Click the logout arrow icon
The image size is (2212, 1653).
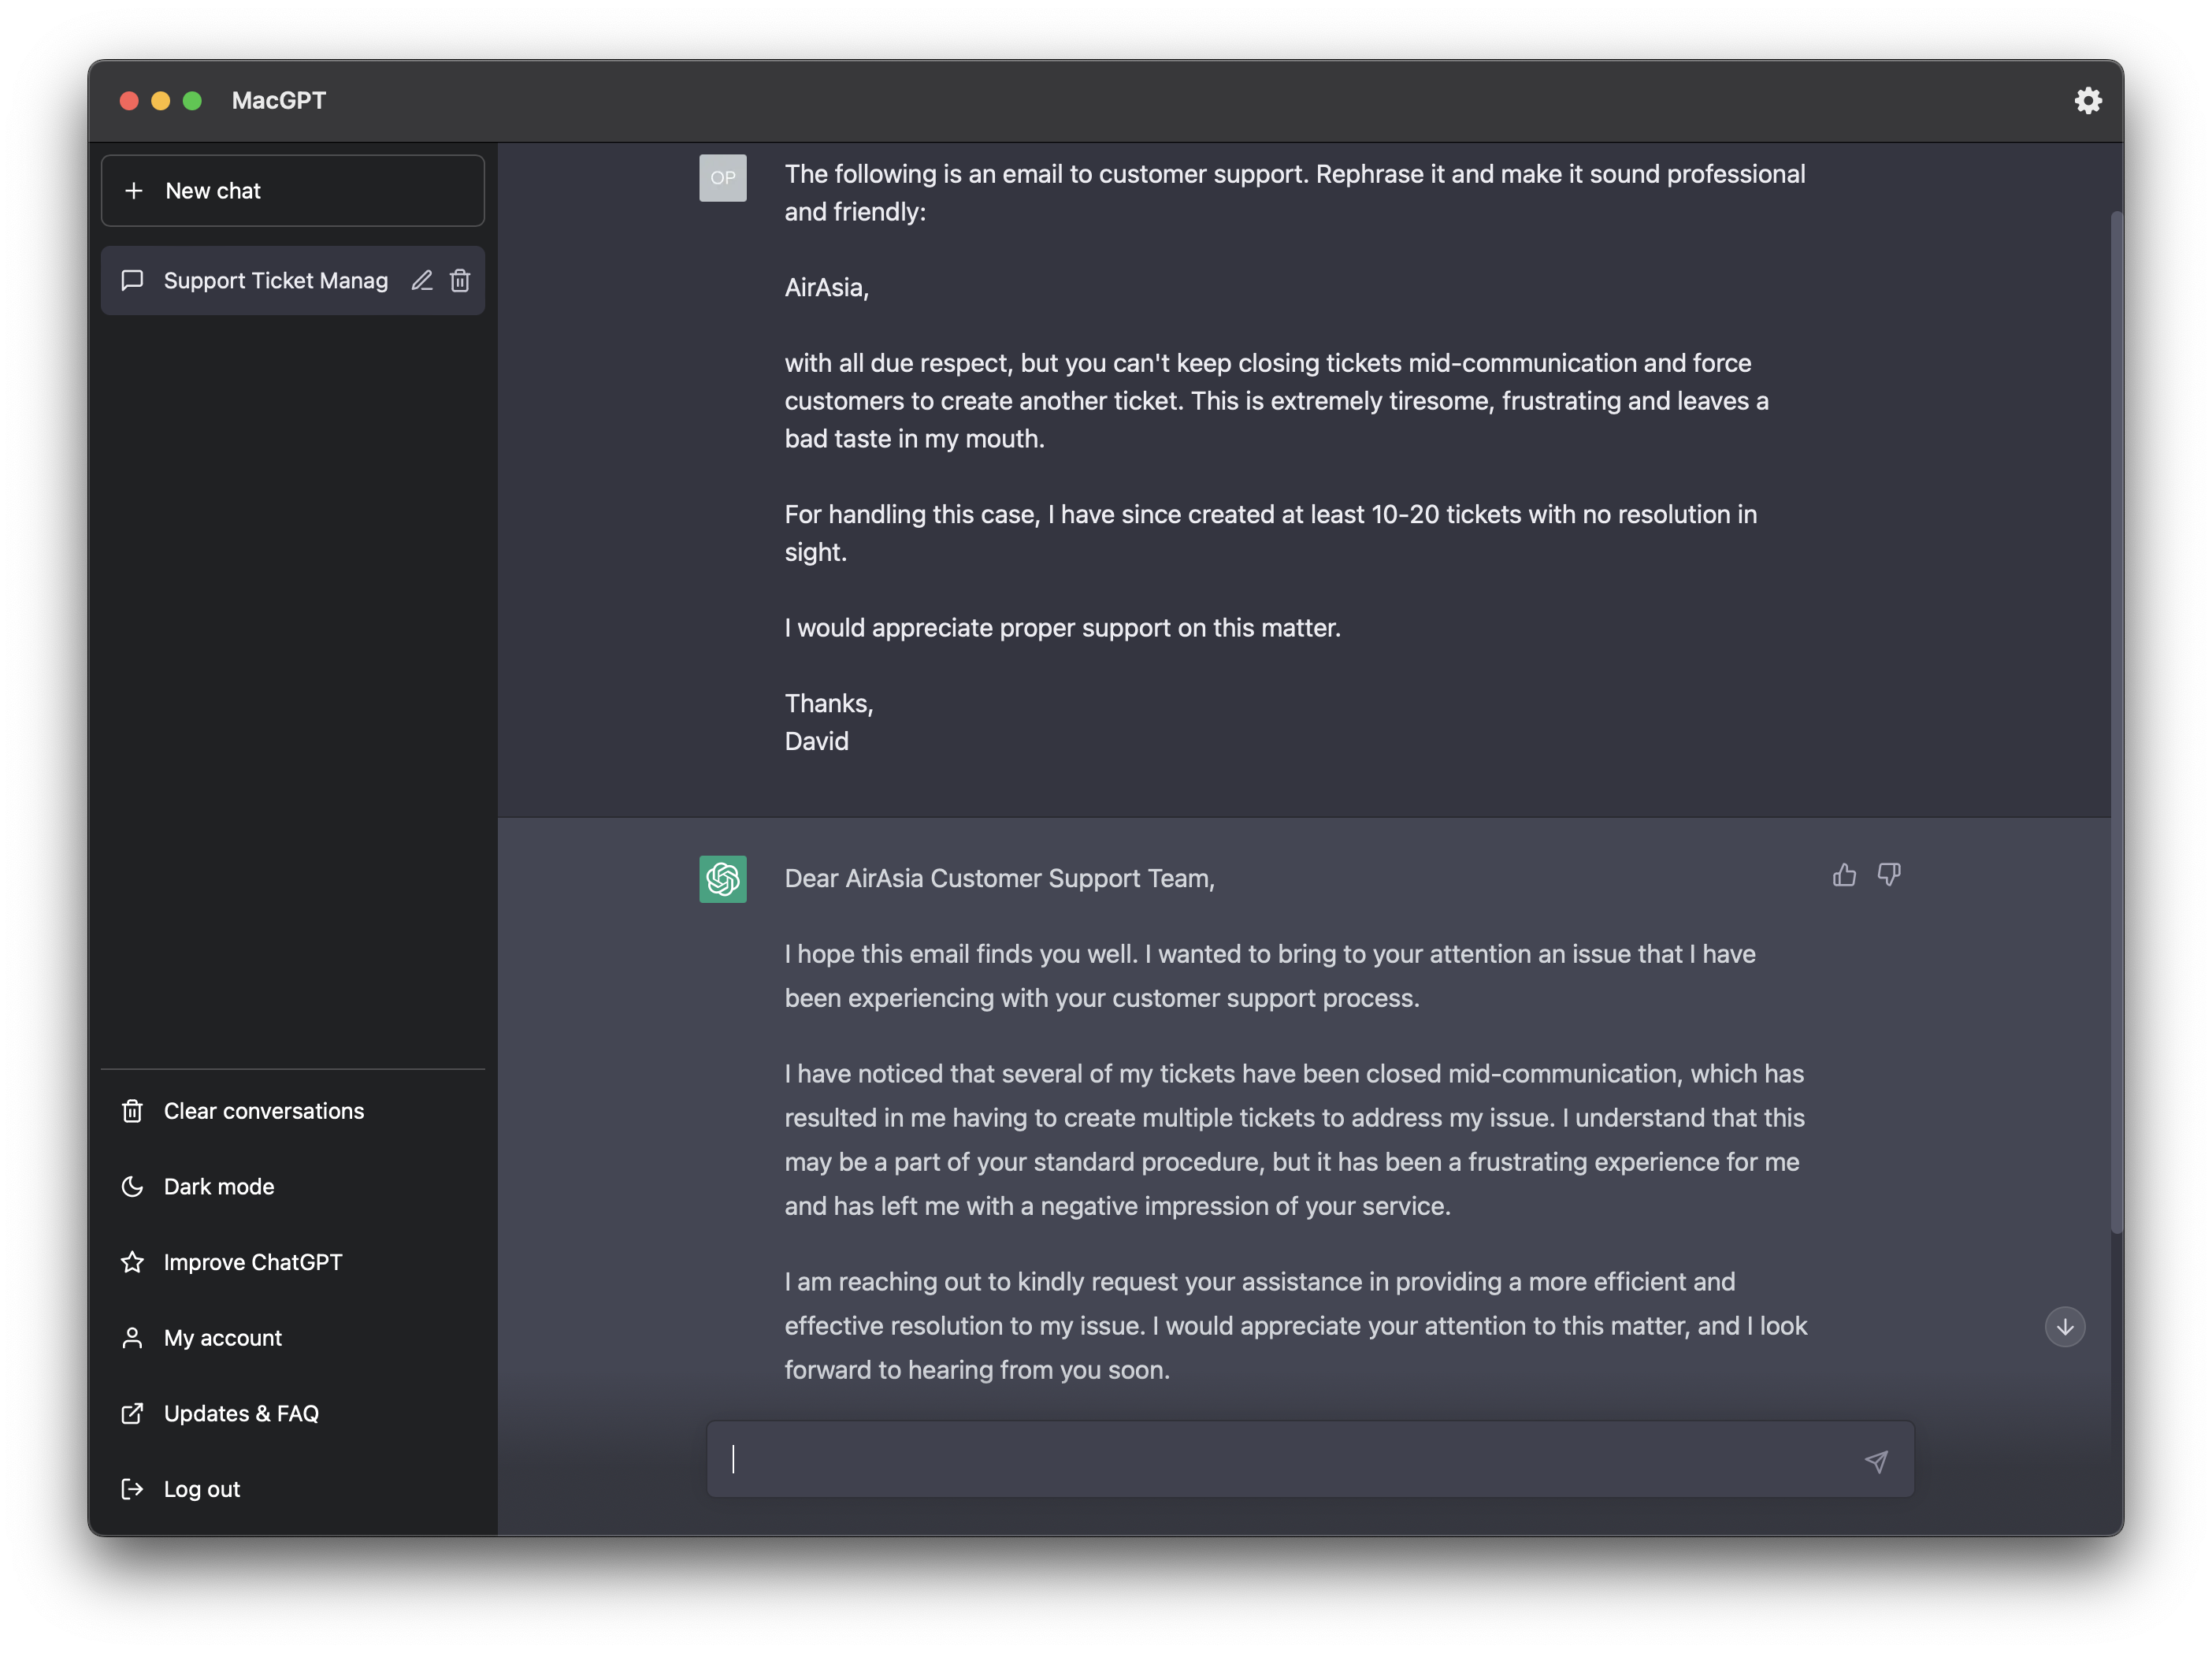coord(132,1489)
